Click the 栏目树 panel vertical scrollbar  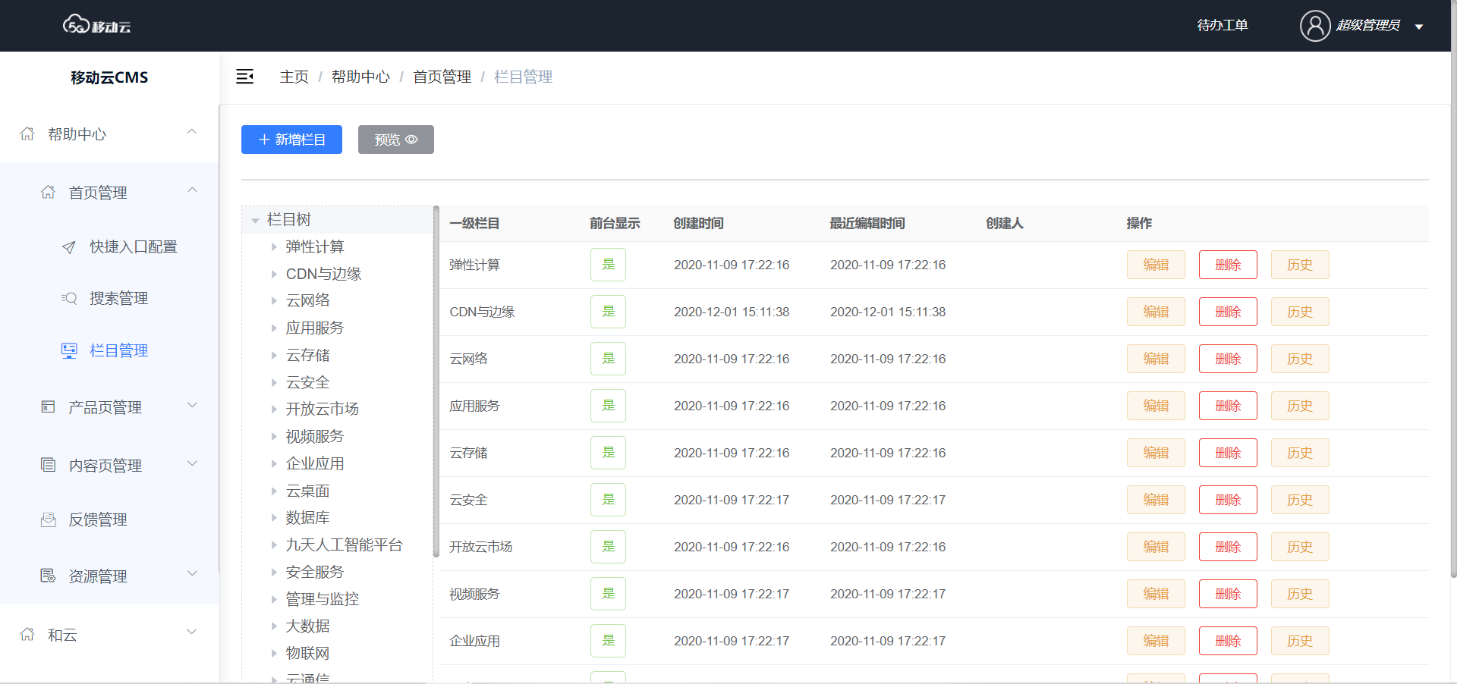click(436, 380)
